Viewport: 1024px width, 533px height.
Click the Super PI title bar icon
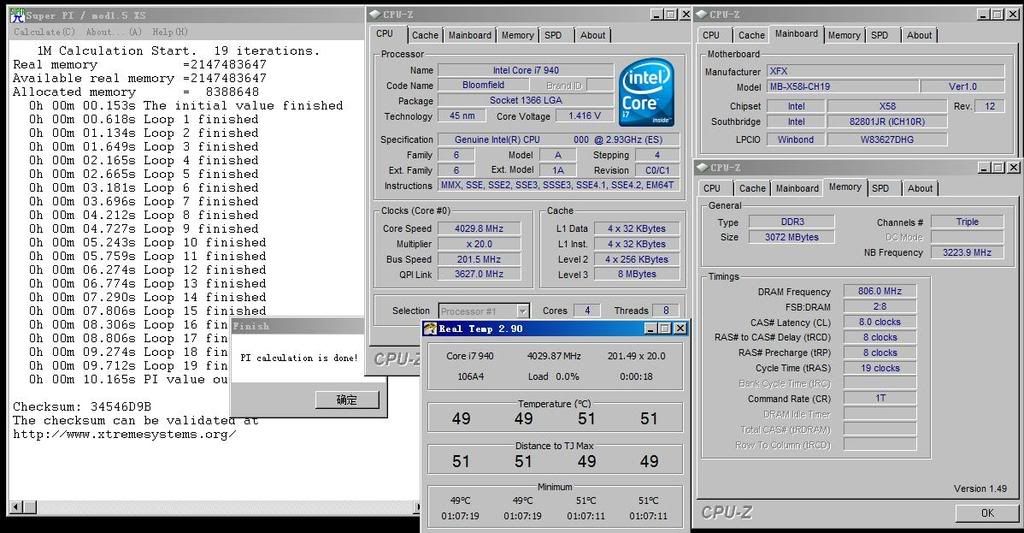tap(17, 15)
